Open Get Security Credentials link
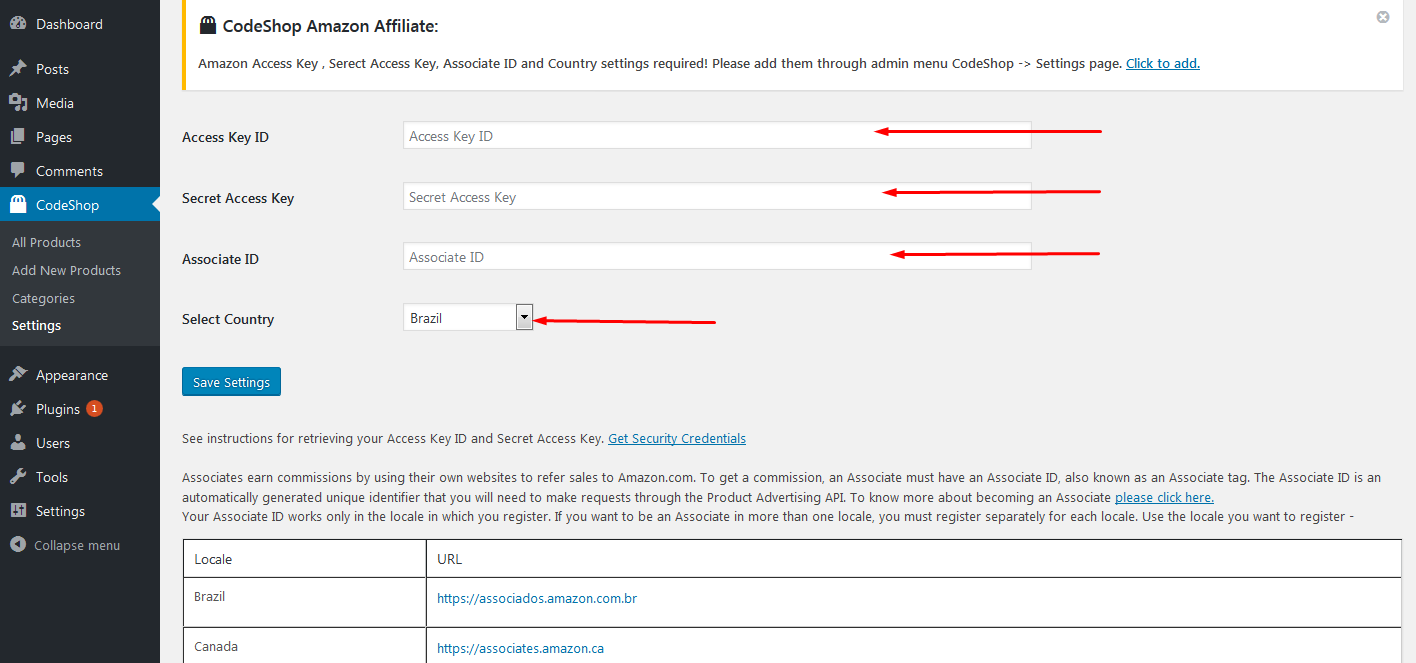Viewport: 1416px width, 663px height. [677, 438]
